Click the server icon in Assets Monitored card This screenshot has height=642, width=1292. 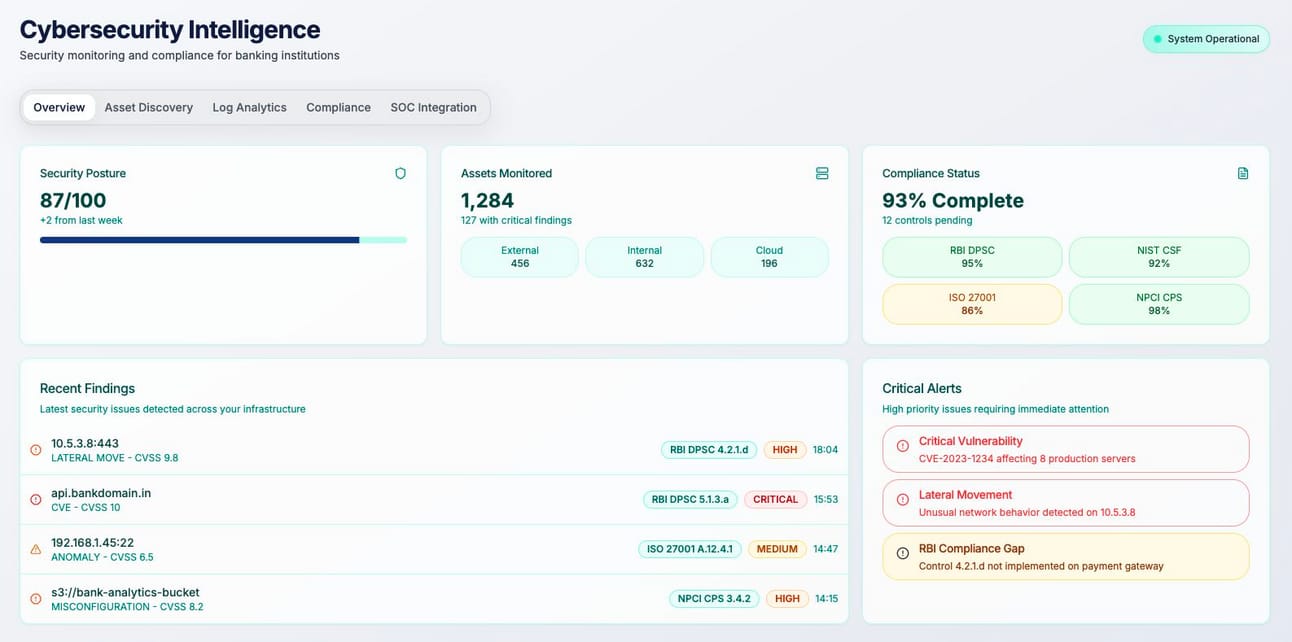coord(822,173)
